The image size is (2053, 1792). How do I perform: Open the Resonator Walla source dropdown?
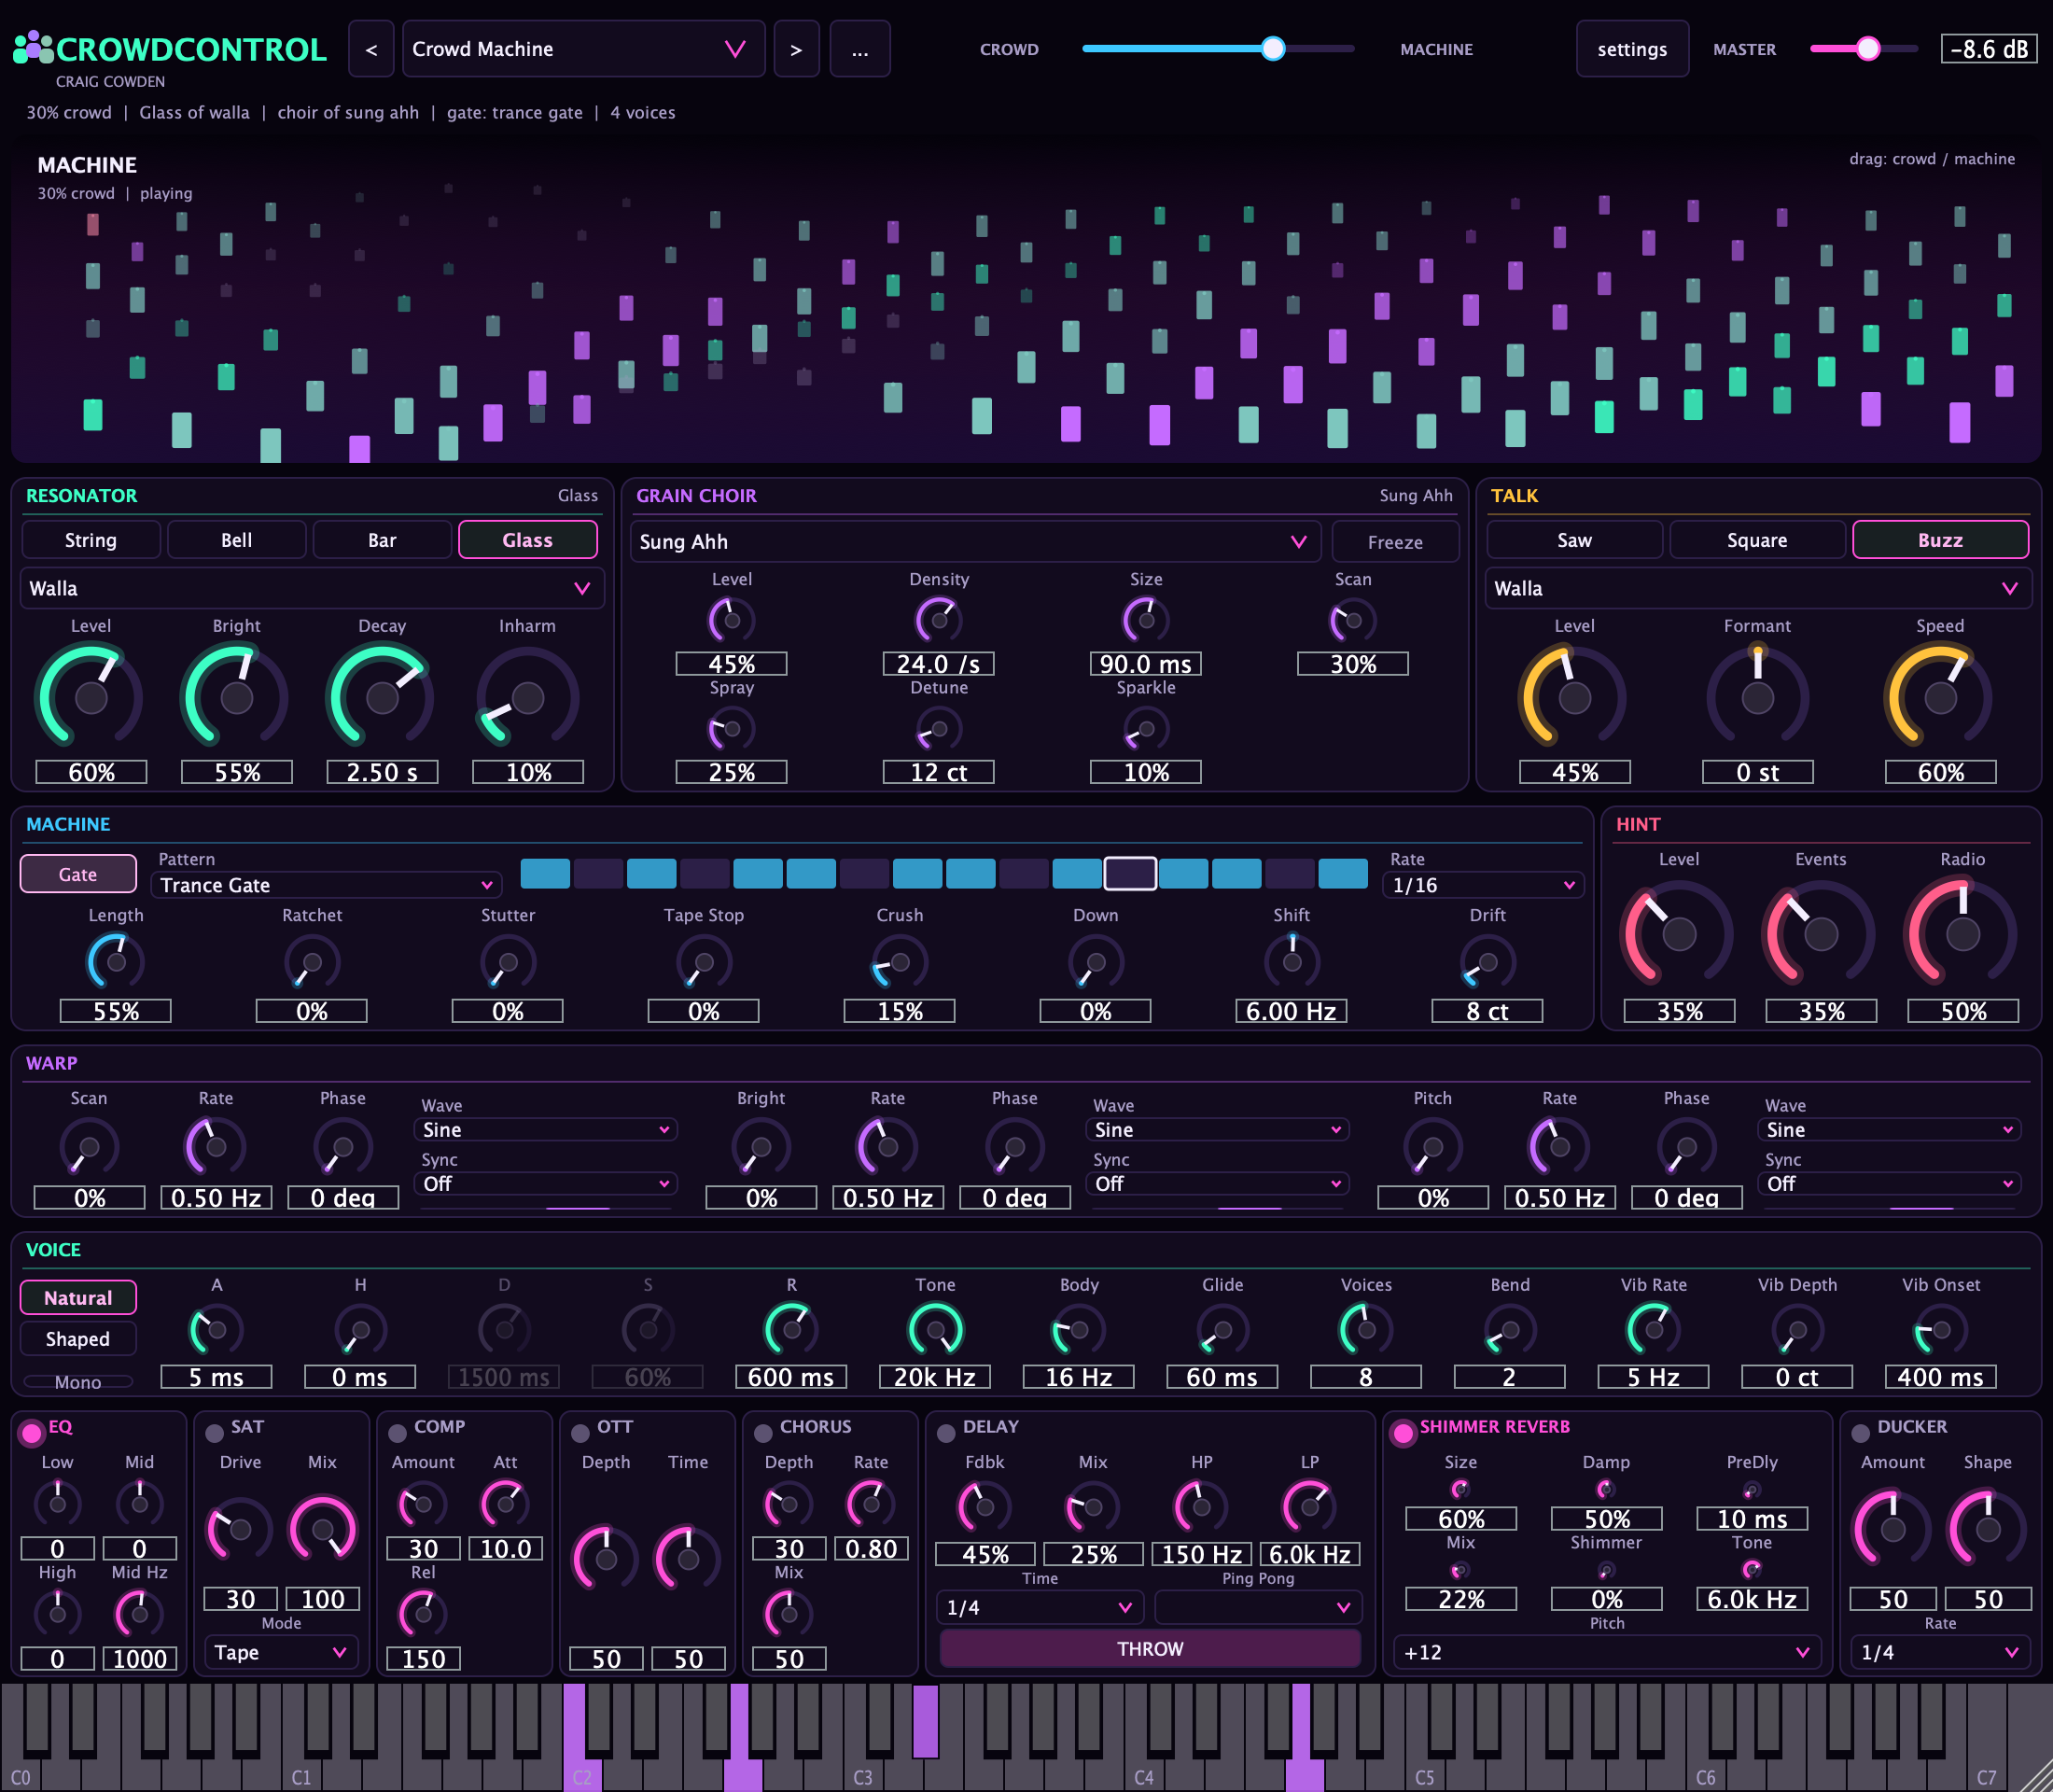(312, 588)
